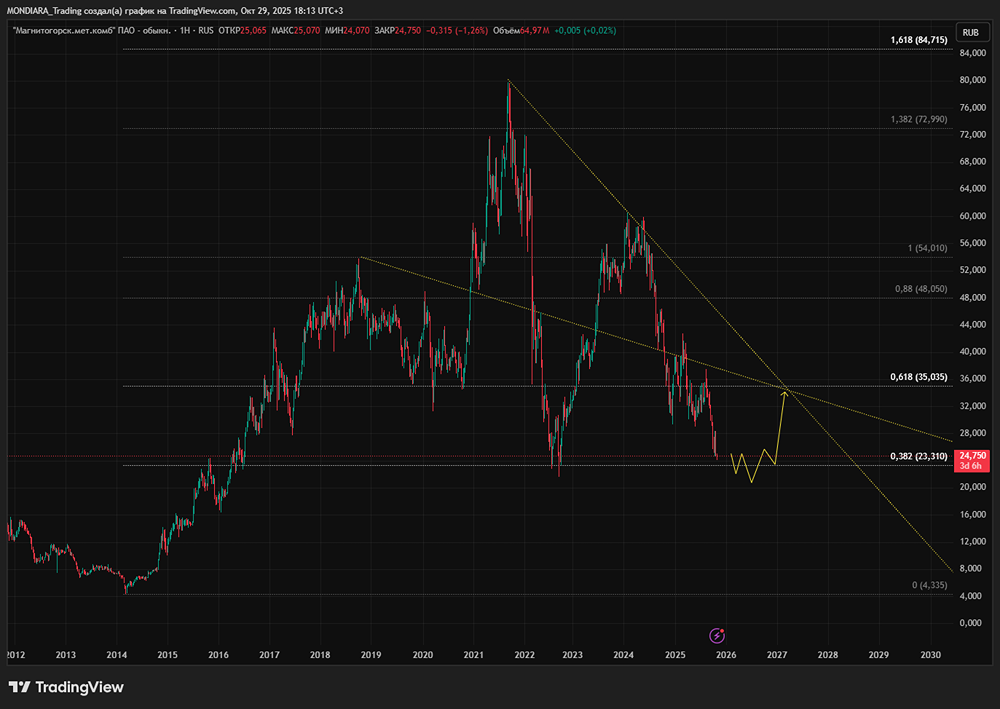This screenshot has height=709, width=1000.
Task: Click the 40,000 price axis label
Action: [973, 352]
